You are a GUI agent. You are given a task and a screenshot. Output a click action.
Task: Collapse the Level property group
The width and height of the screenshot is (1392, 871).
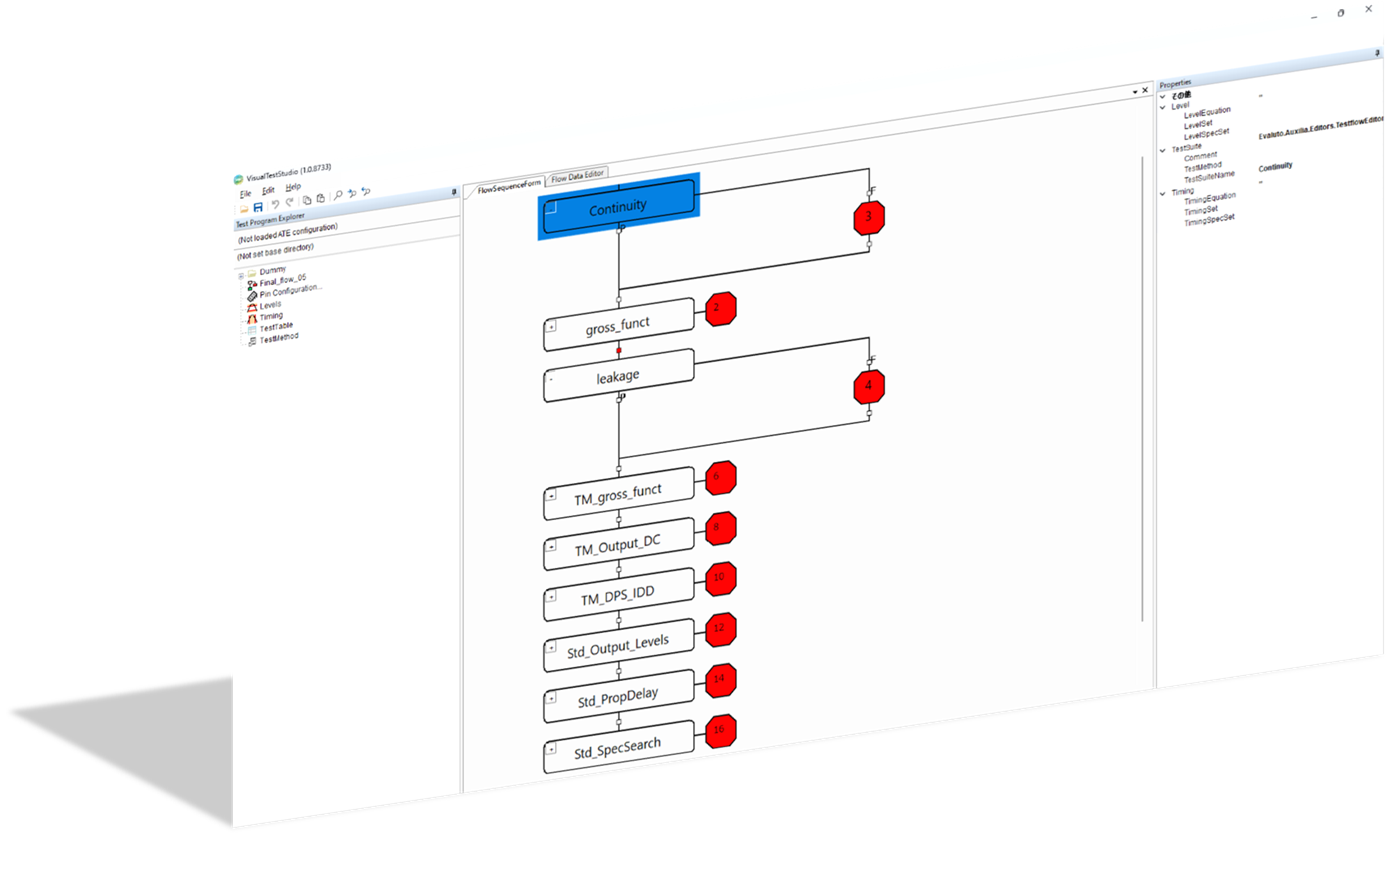point(1163,106)
